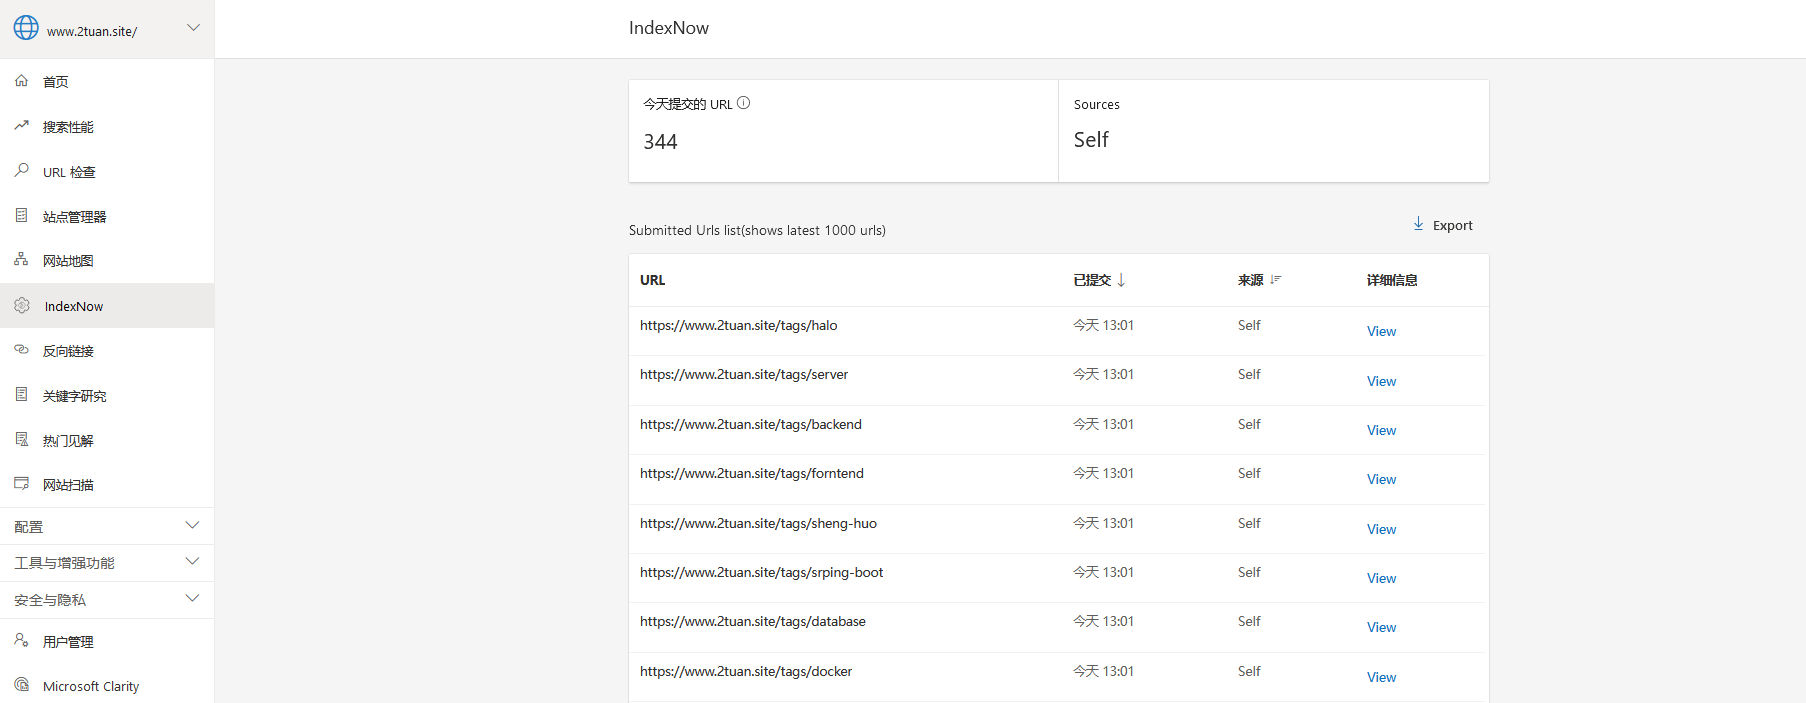The height and width of the screenshot is (703, 1806).
Task: Expand the 安全与隐私 section
Action: coord(107,600)
